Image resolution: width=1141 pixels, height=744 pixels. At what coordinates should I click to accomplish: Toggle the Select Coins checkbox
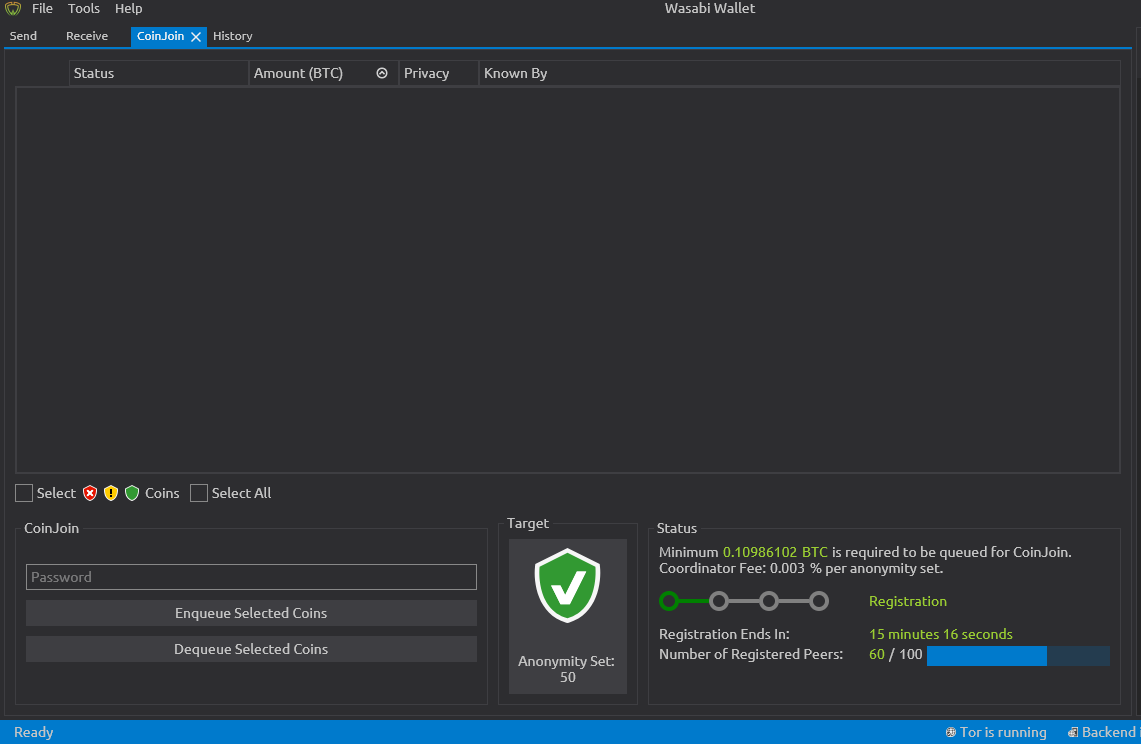[x=24, y=493]
